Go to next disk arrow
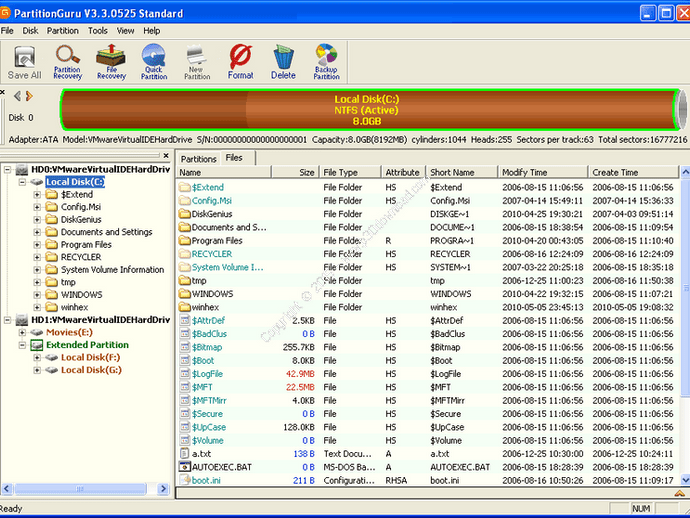Image resolution: width=690 pixels, height=518 pixels. tap(29, 96)
